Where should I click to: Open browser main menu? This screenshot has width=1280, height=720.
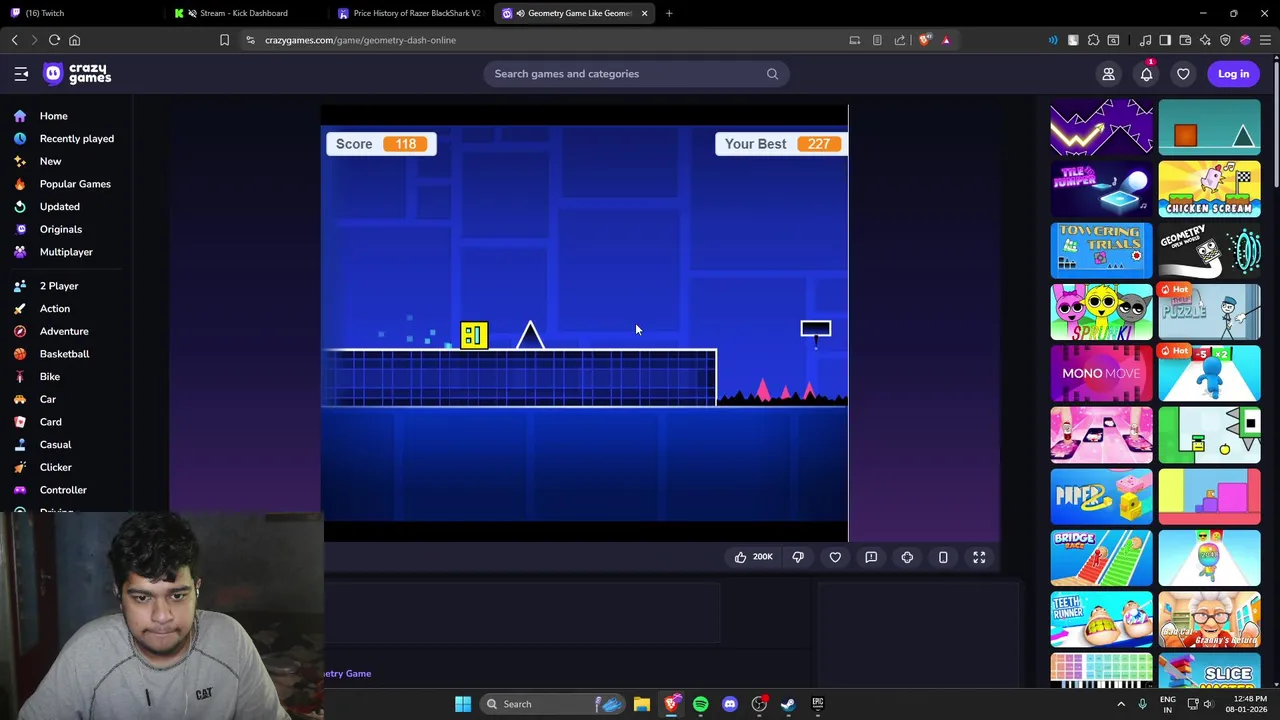(1265, 40)
